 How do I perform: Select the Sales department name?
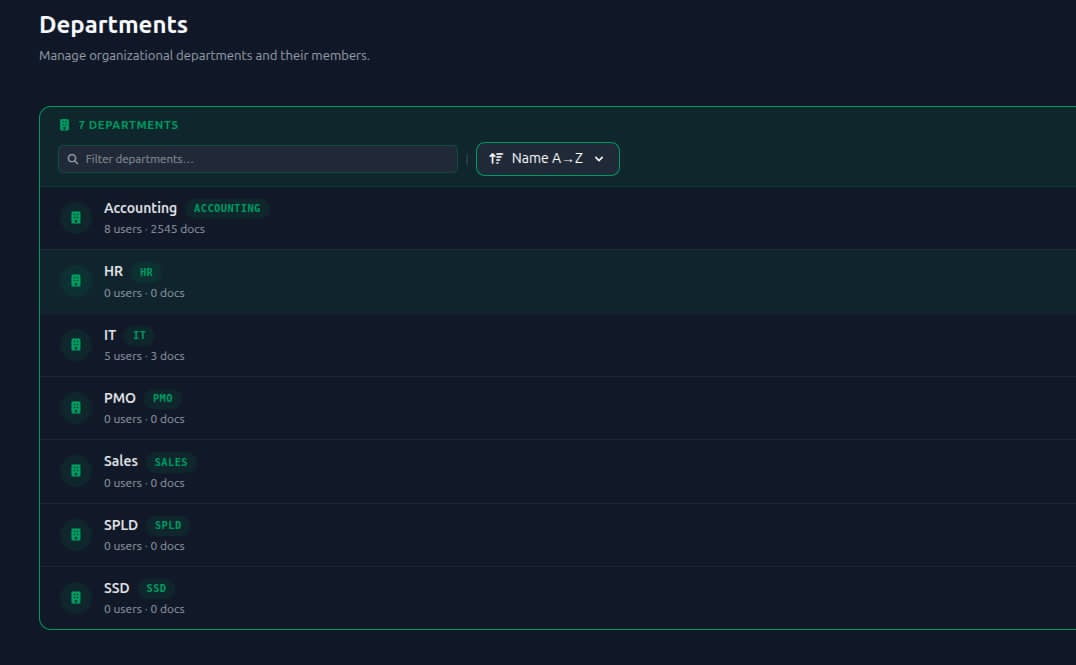click(x=121, y=461)
